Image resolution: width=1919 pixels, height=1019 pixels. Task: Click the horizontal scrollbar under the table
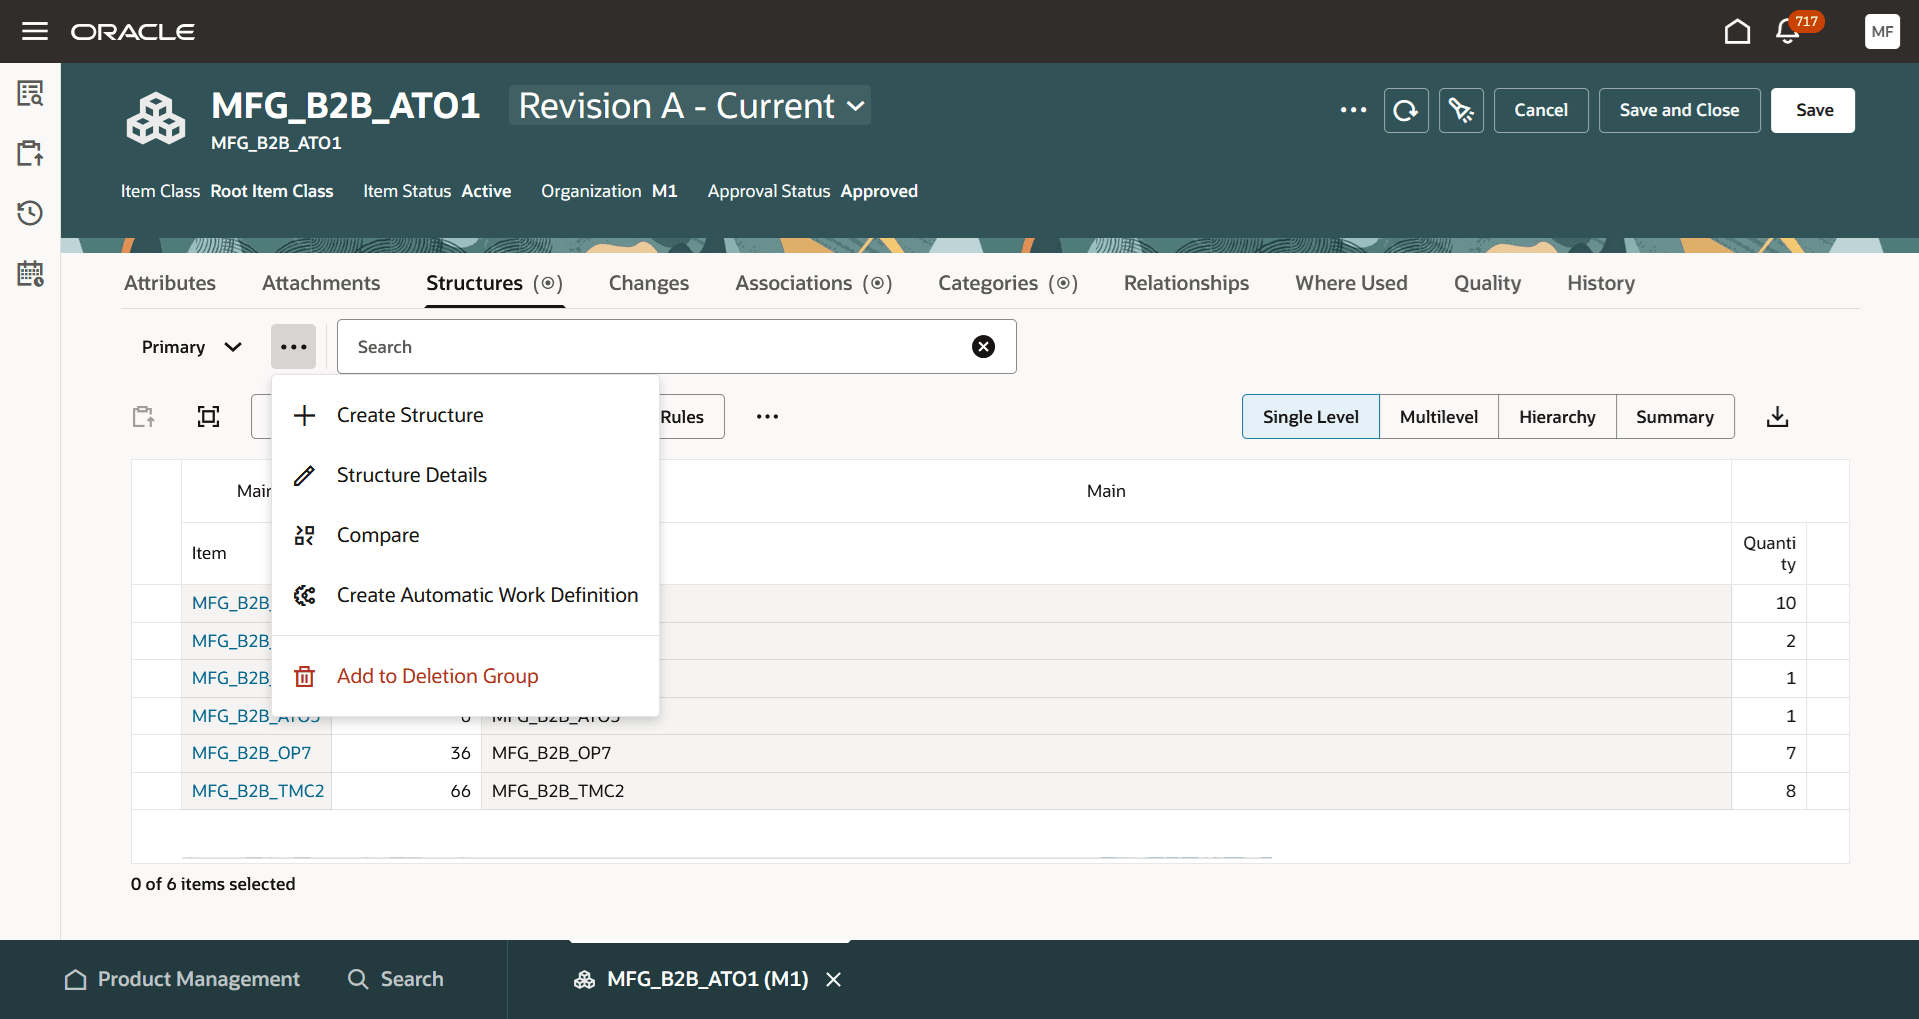coord(726,857)
